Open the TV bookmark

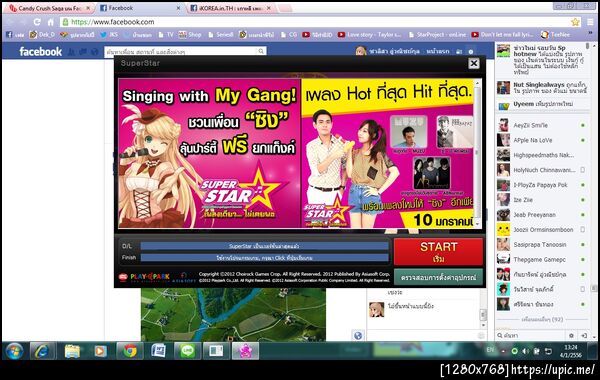pos(166,35)
